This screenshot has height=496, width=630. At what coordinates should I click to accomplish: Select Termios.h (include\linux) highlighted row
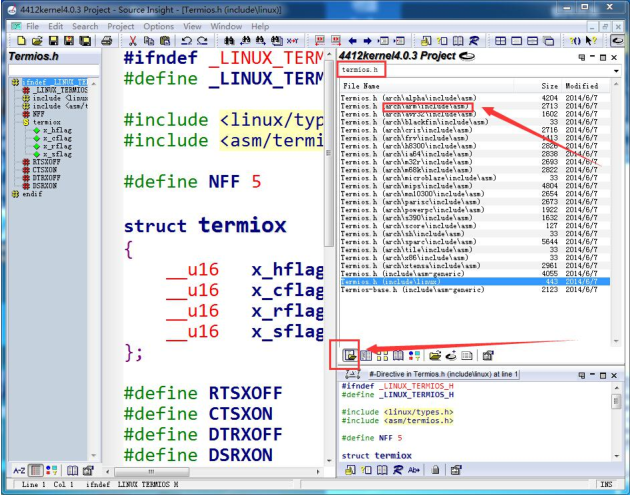475,282
